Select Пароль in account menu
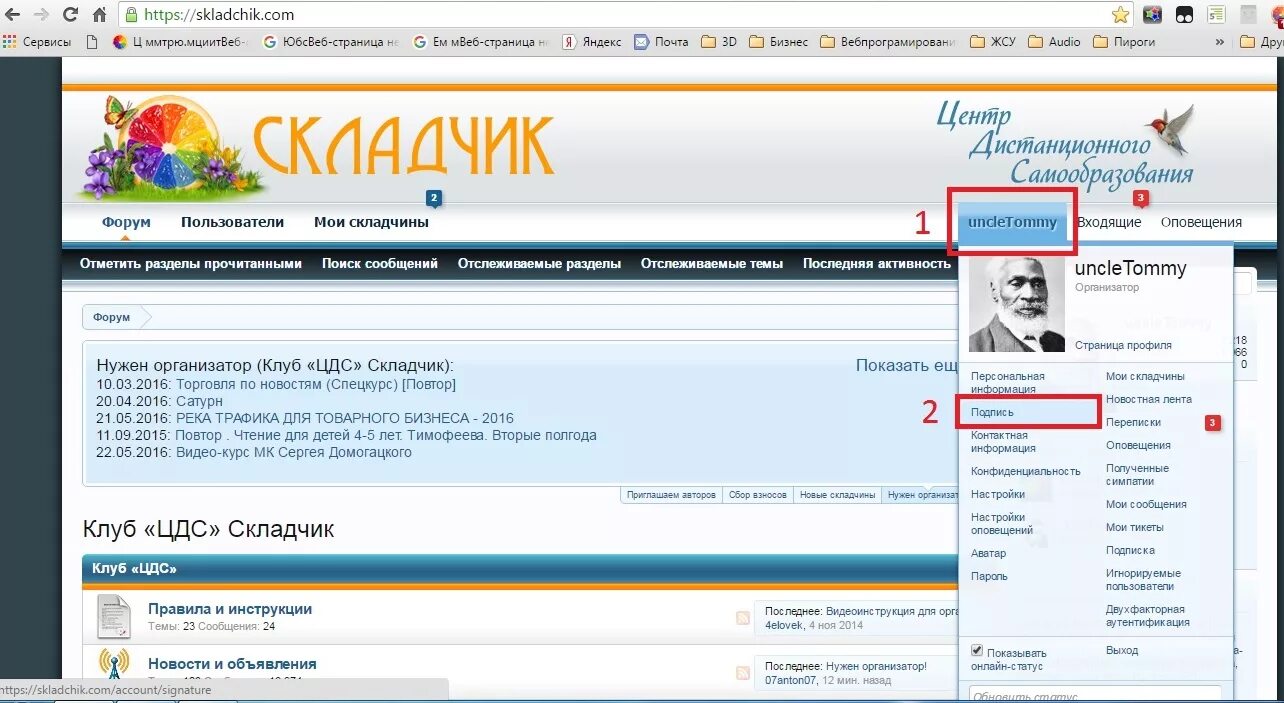This screenshot has height=703, width=1284. [989, 576]
